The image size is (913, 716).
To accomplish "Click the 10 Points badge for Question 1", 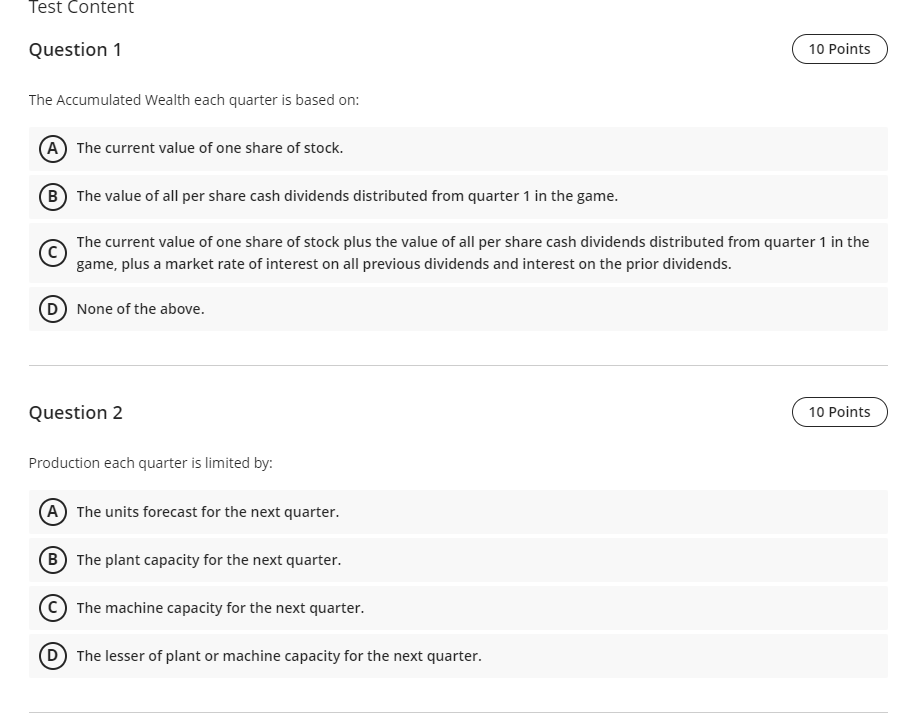I will pos(839,48).
